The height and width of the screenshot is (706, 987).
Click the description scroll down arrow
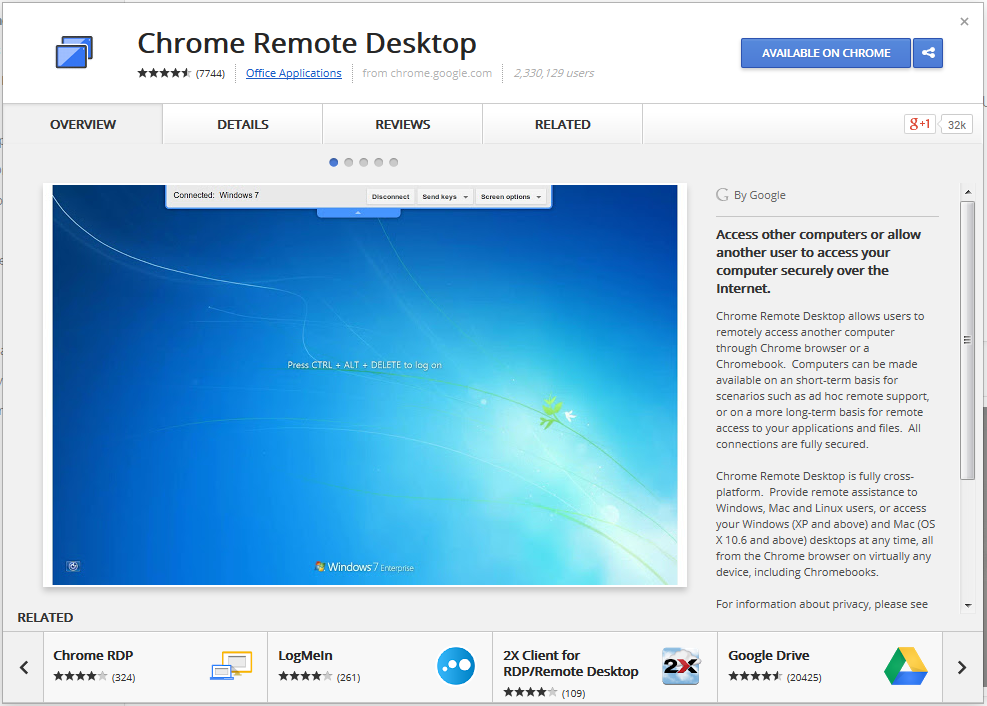[967, 605]
